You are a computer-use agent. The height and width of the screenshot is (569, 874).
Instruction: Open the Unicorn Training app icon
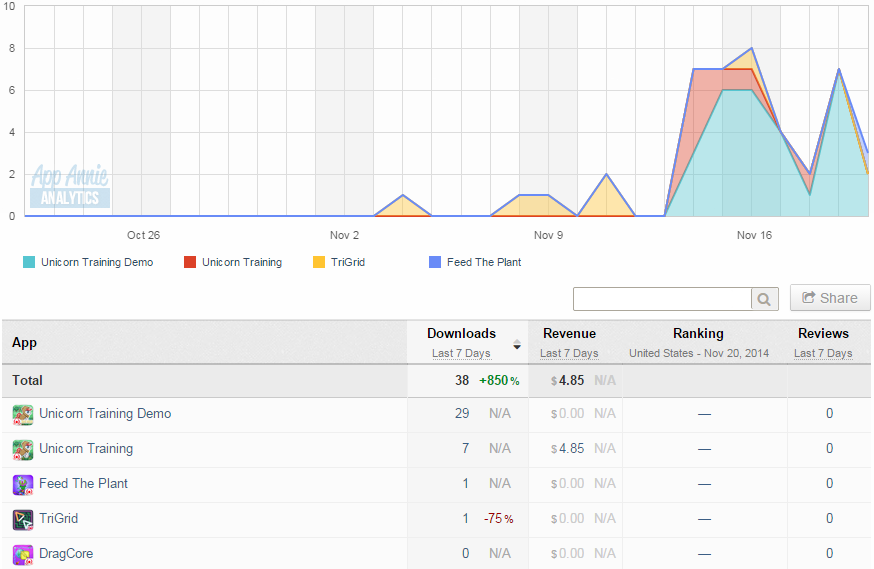23,450
